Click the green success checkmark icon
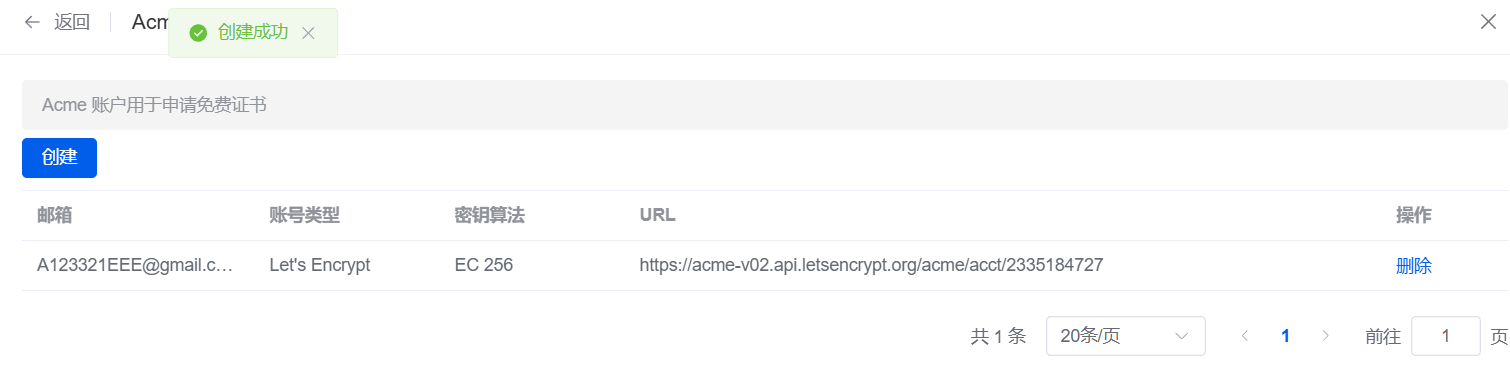Screen dimensions: 1510x366 tap(198, 33)
